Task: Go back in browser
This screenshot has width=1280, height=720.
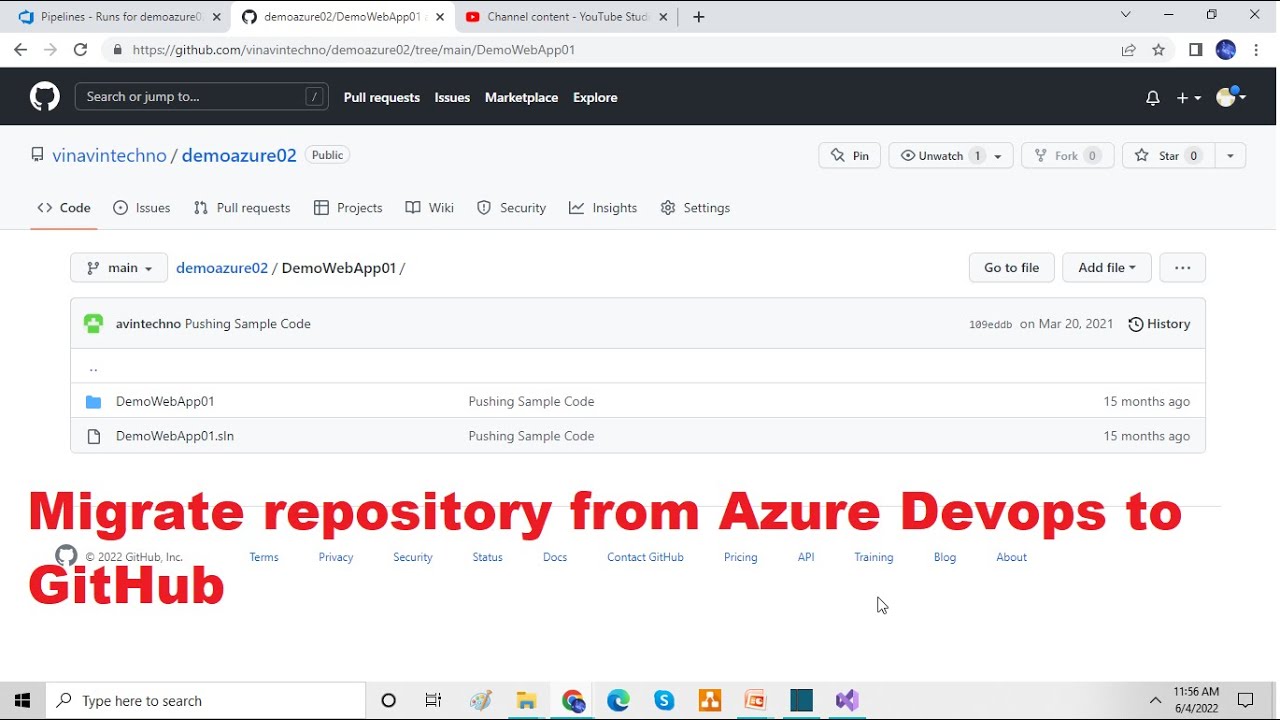Action: [20, 49]
